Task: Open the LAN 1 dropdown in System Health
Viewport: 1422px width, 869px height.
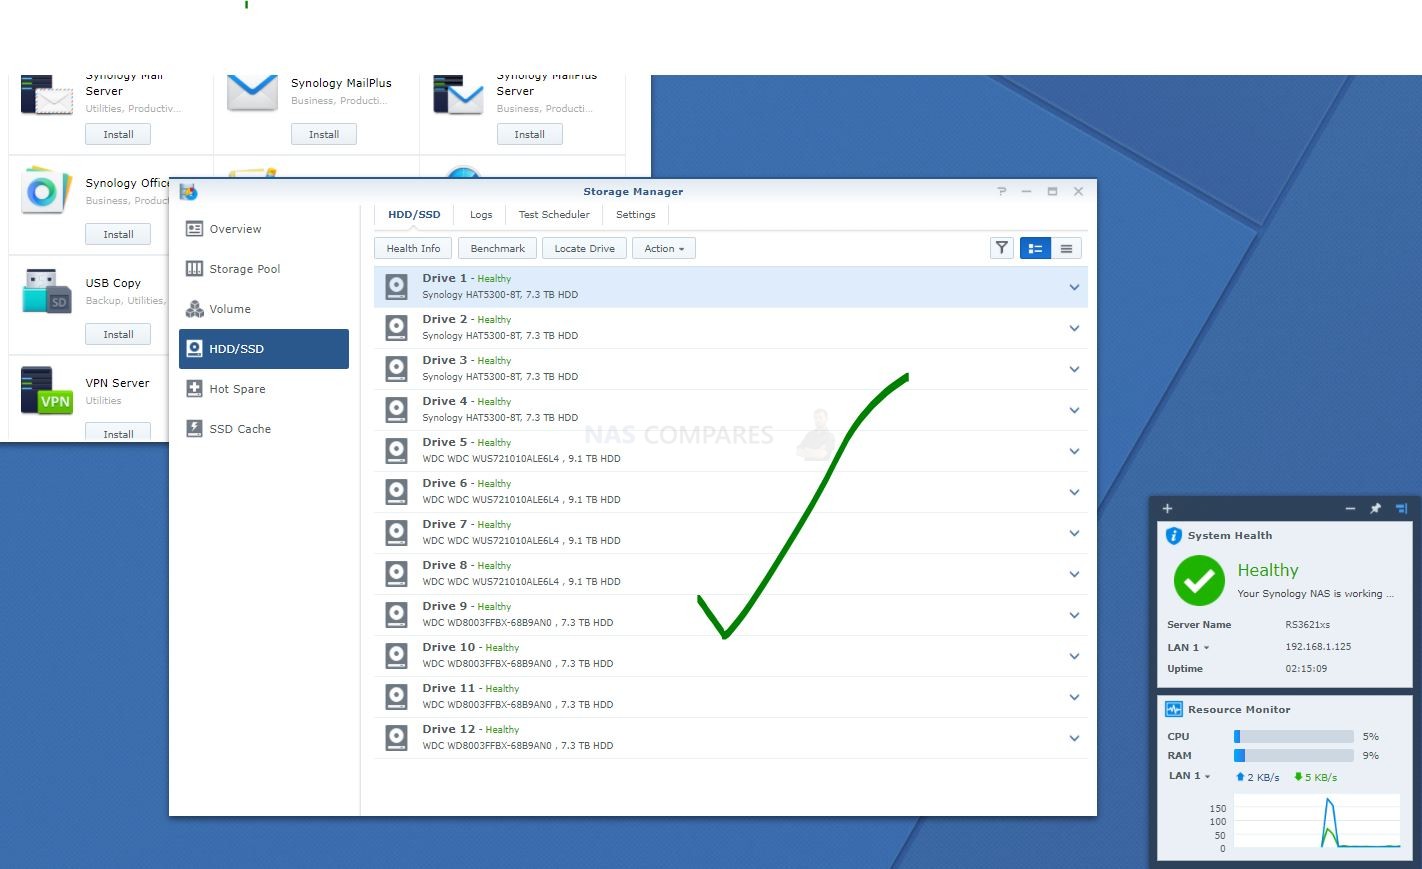Action: pyautogui.click(x=1188, y=647)
